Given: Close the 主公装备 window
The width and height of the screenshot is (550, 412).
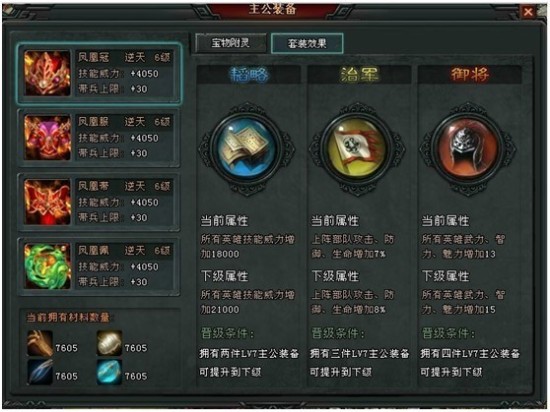Looking at the screenshot, I should [528, 12].
